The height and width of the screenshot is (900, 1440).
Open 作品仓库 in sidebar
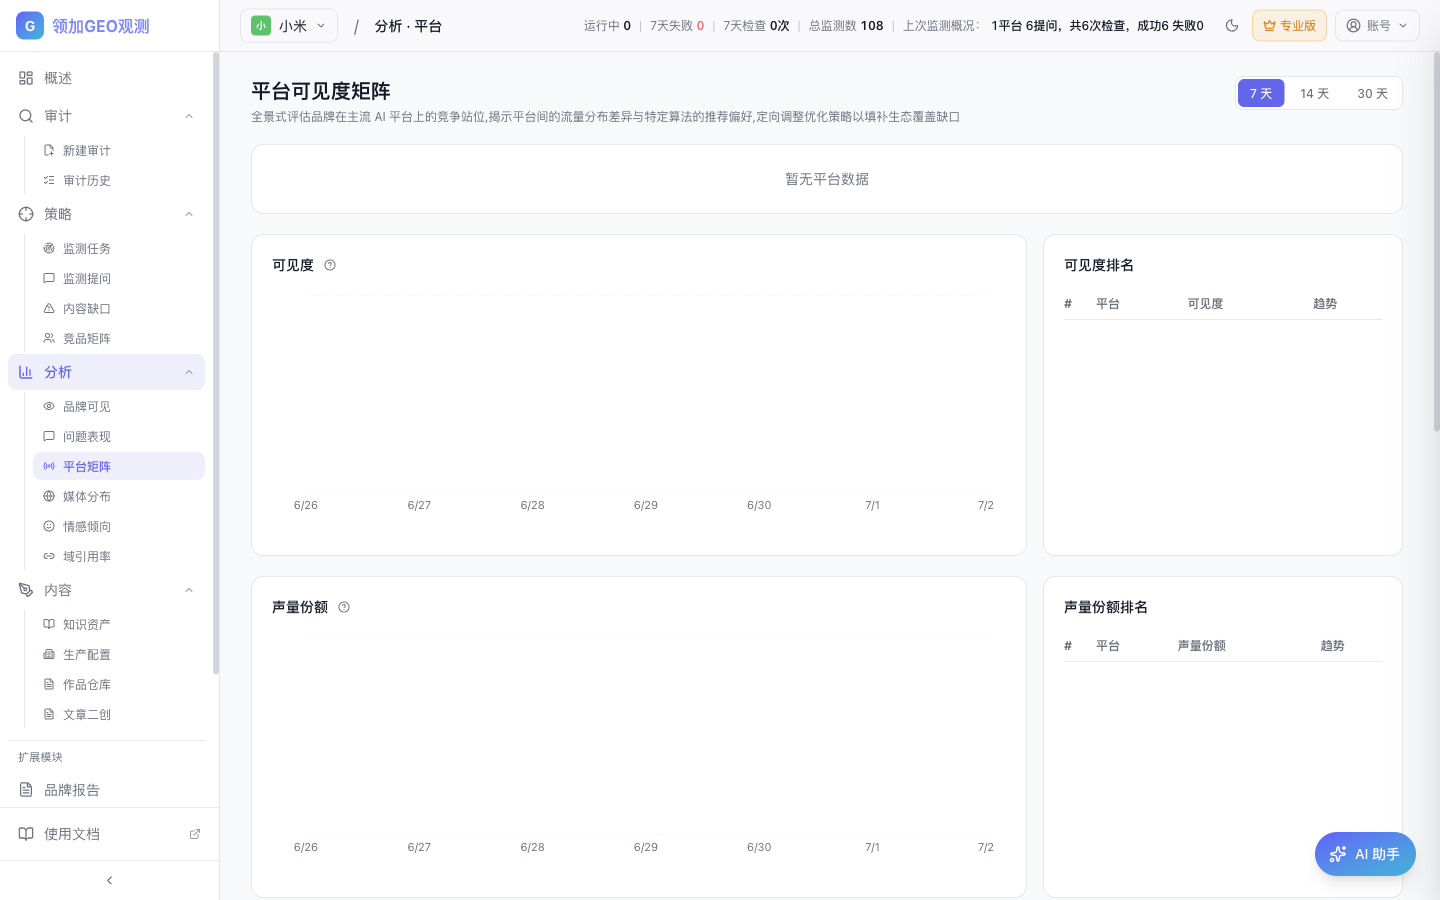coord(119,684)
